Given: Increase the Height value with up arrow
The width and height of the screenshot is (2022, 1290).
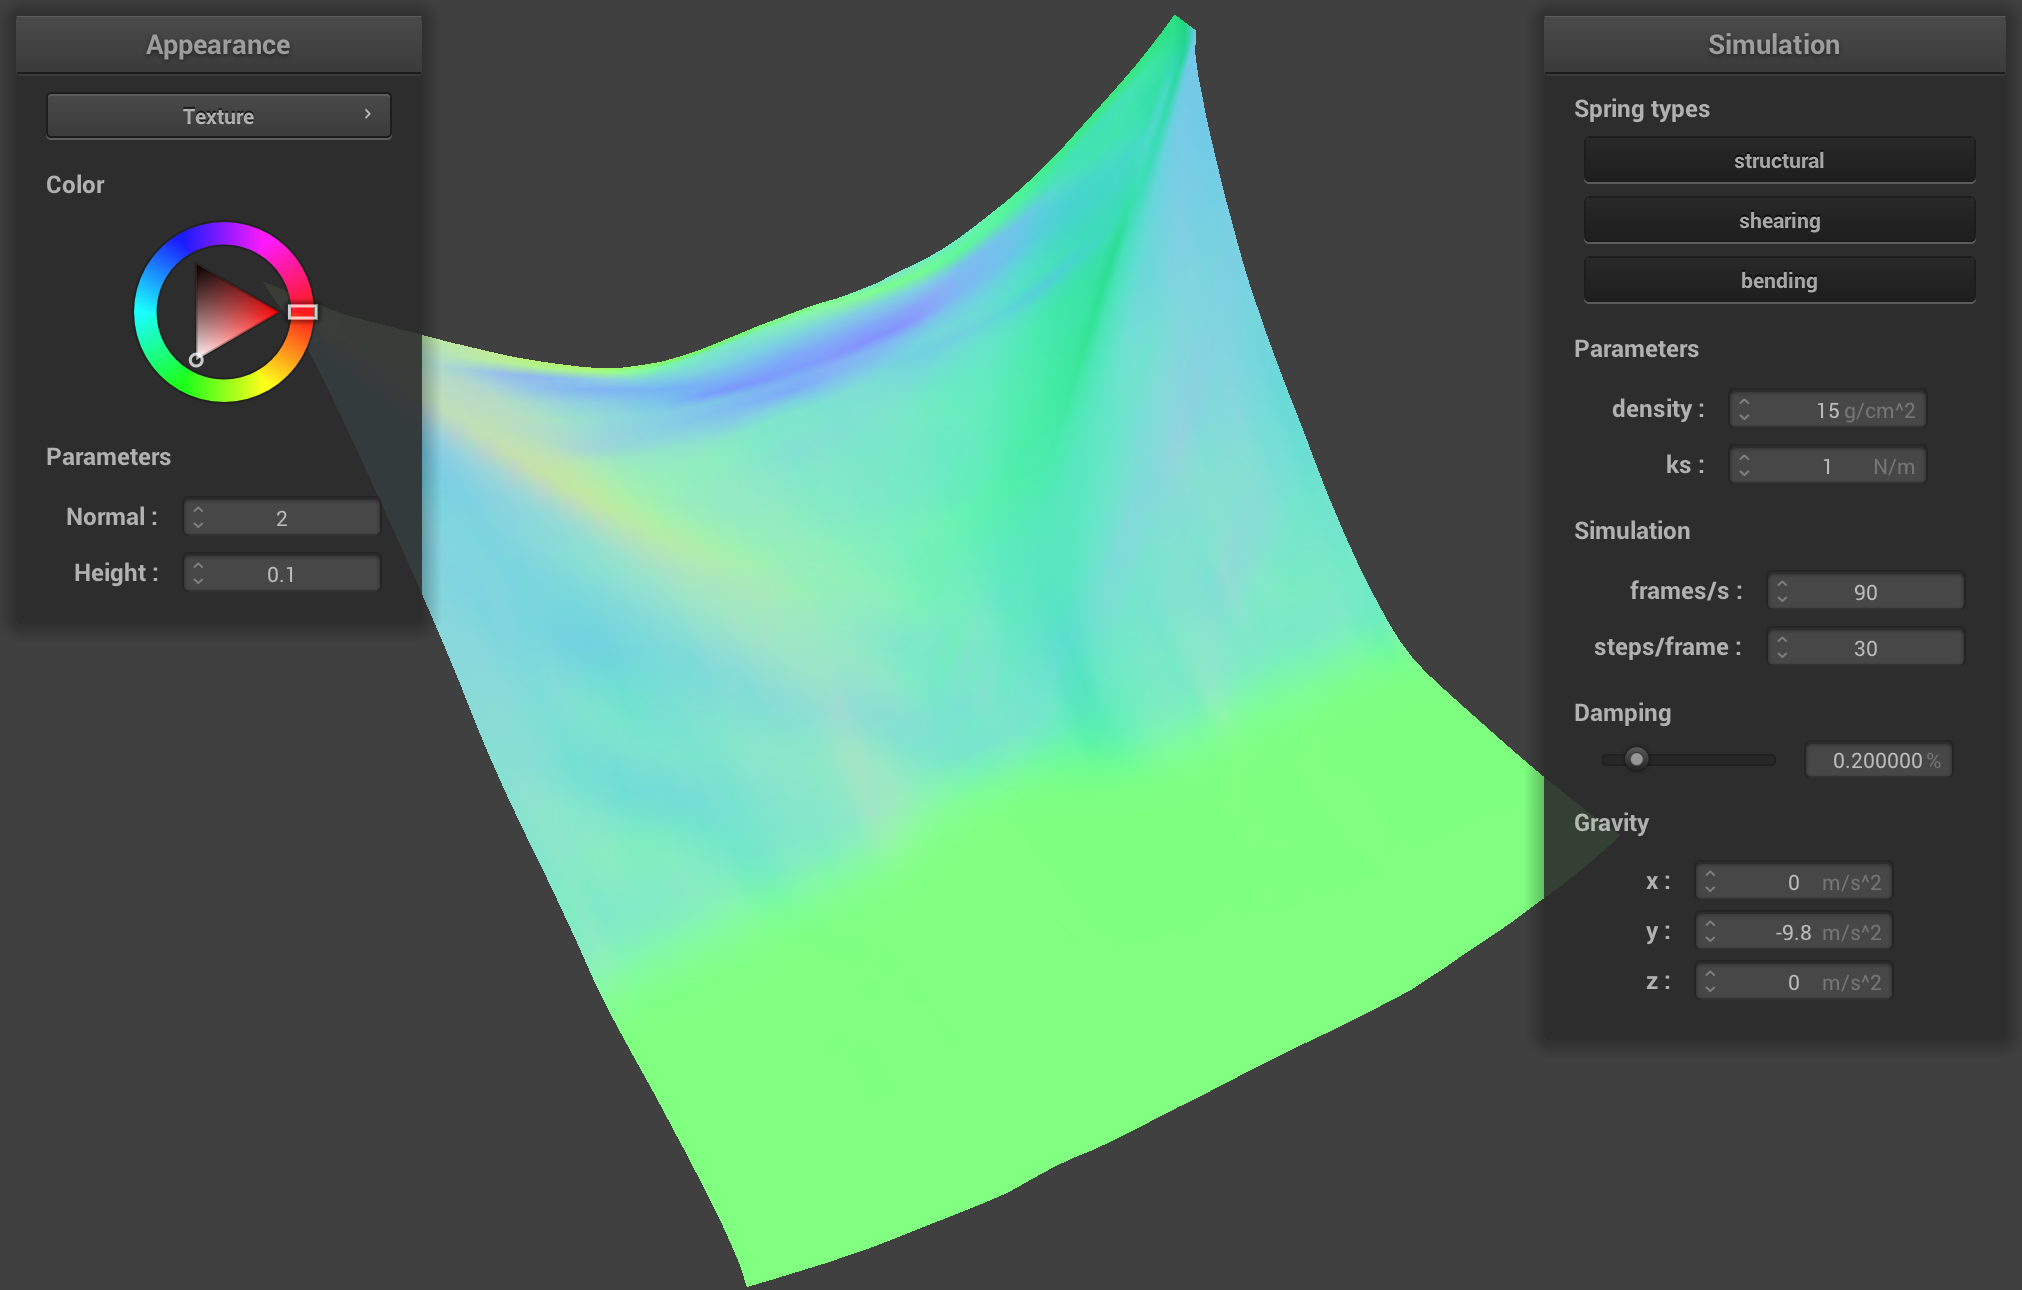Looking at the screenshot, I should (x=198, y=566).
